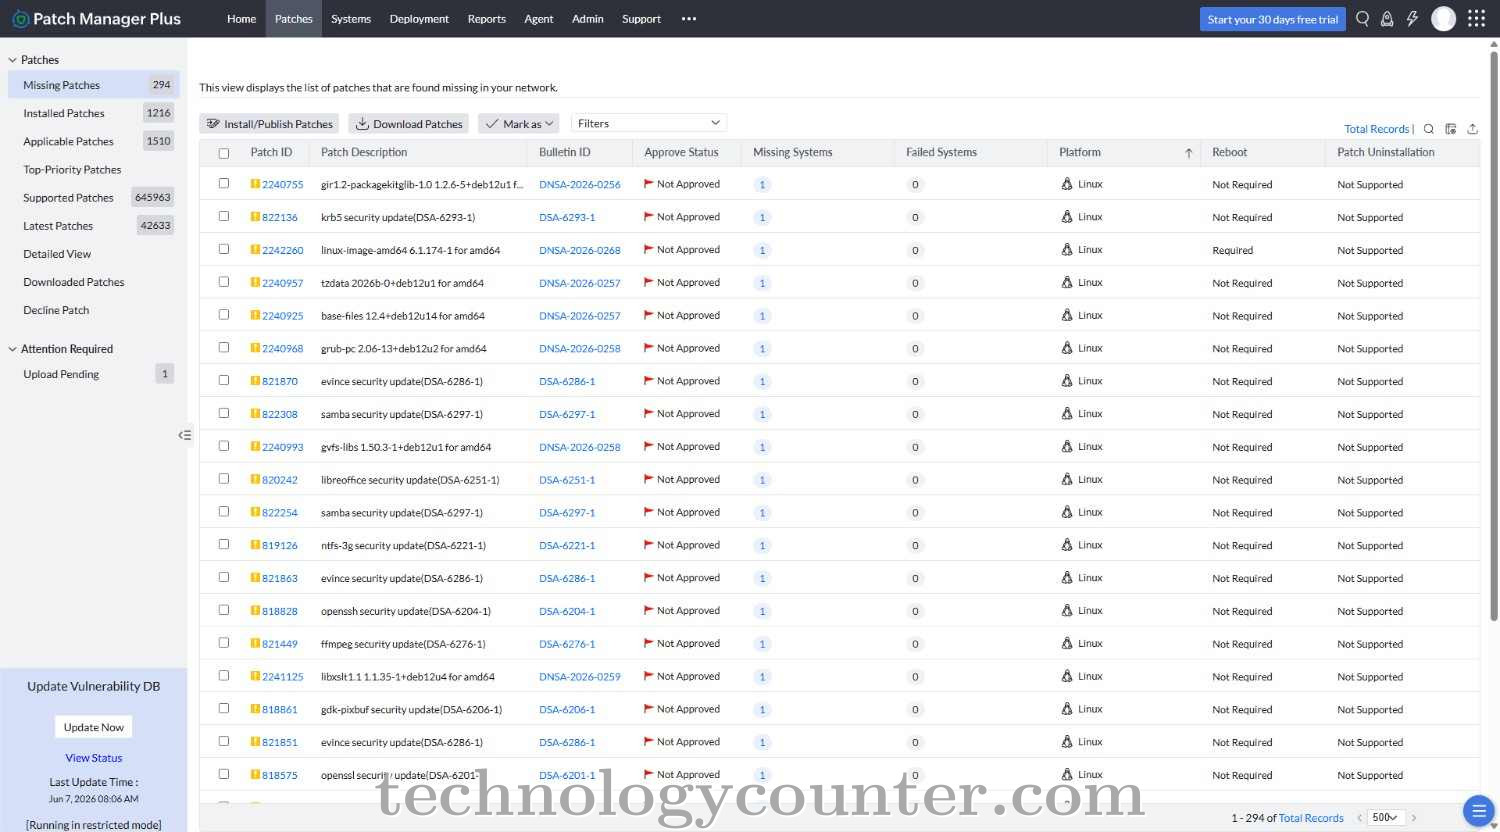This screenshot has width=1500, height=832.
Task: Click the Patch Manager Plus logo
Action: coord(97,19)
